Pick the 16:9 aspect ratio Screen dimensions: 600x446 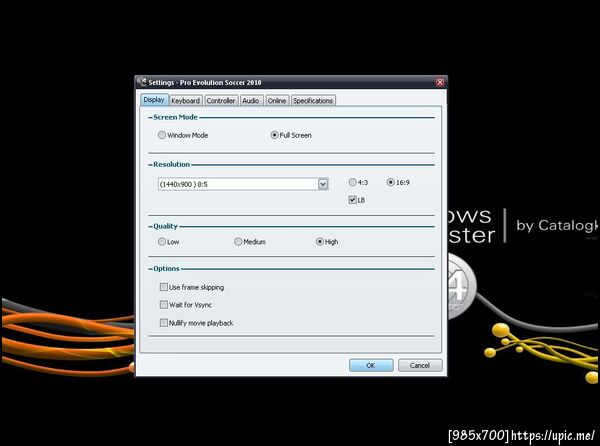click(x=390, y=182)
